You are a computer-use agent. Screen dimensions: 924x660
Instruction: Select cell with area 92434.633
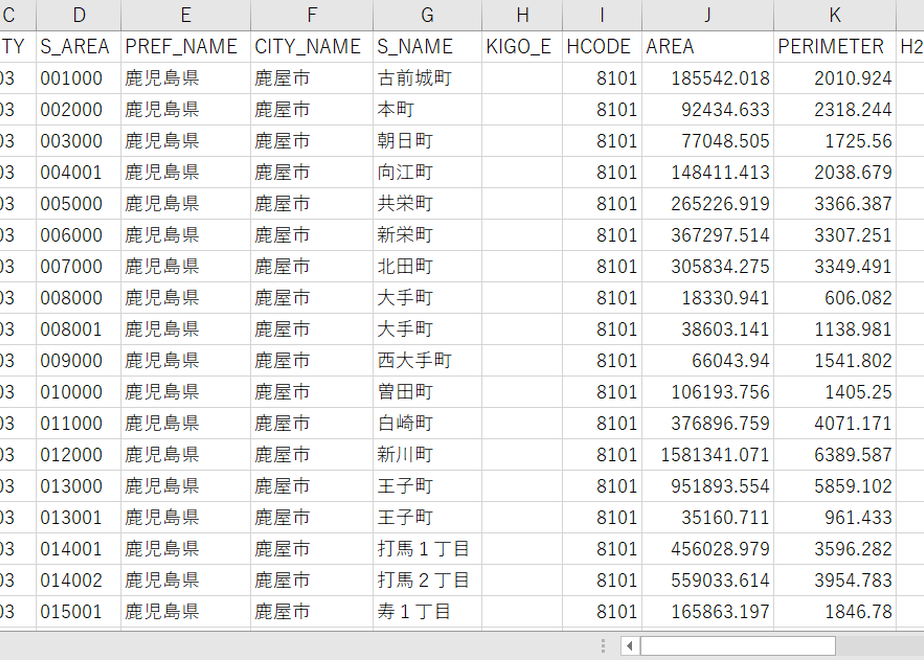(708, 110)
